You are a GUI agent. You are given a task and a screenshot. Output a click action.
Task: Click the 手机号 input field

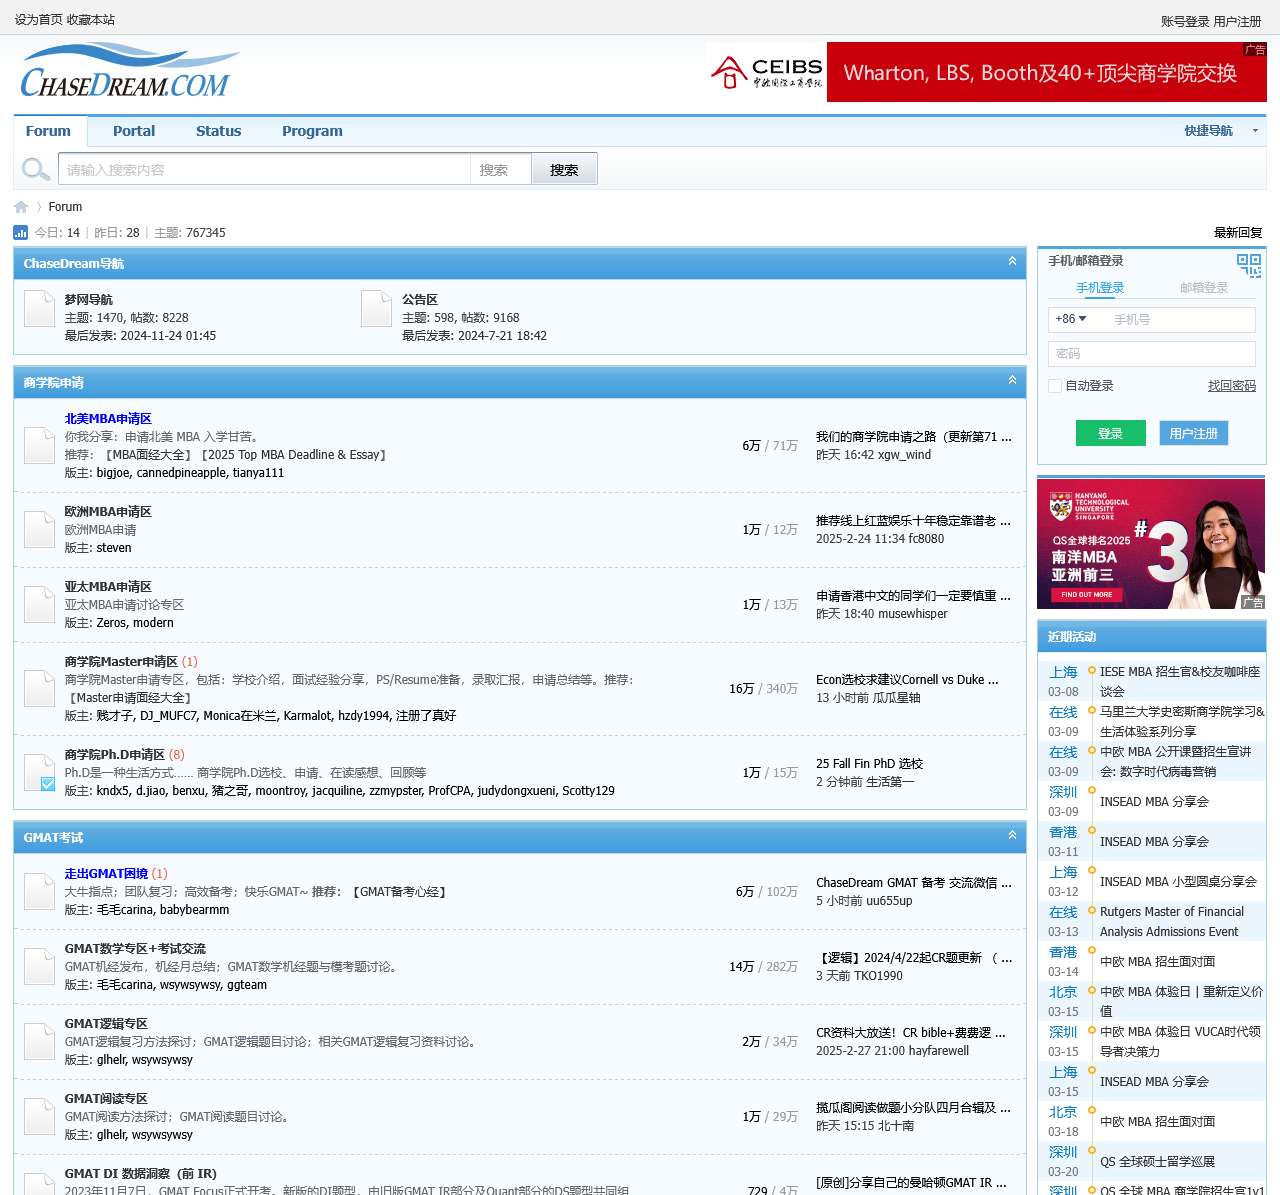pyautogui.click(x=1180, y=319)
